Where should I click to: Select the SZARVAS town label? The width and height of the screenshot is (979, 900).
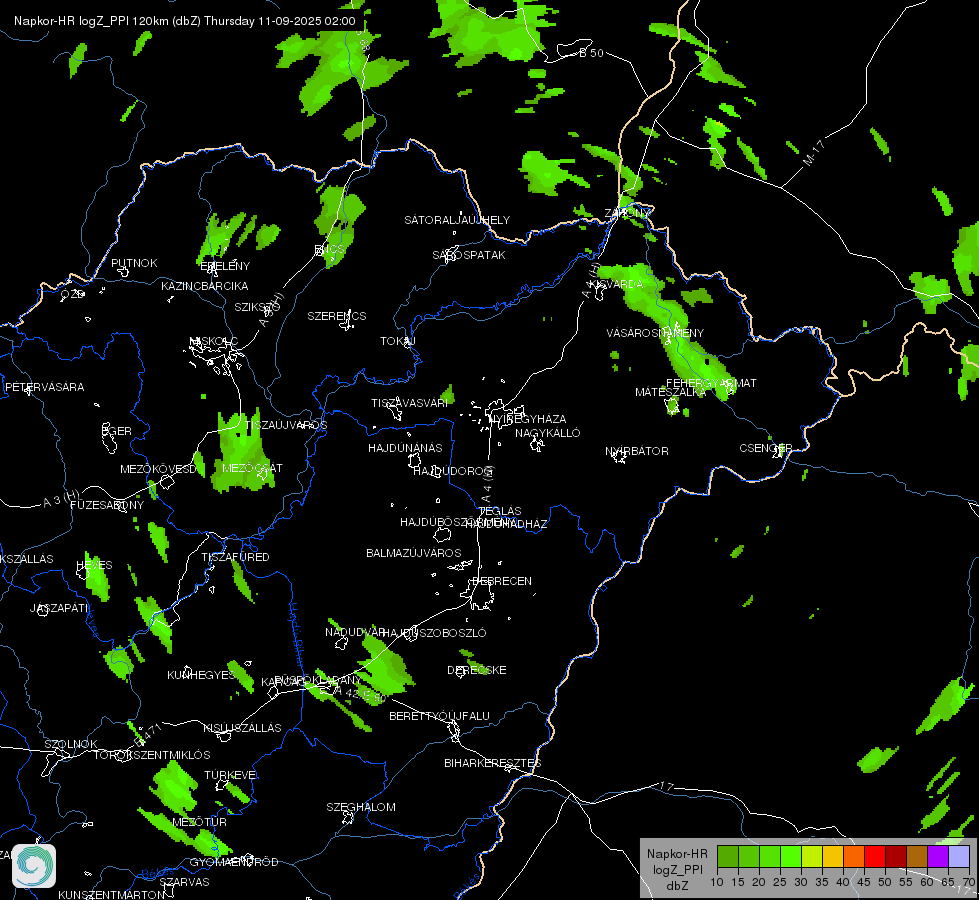pos(184,882)
